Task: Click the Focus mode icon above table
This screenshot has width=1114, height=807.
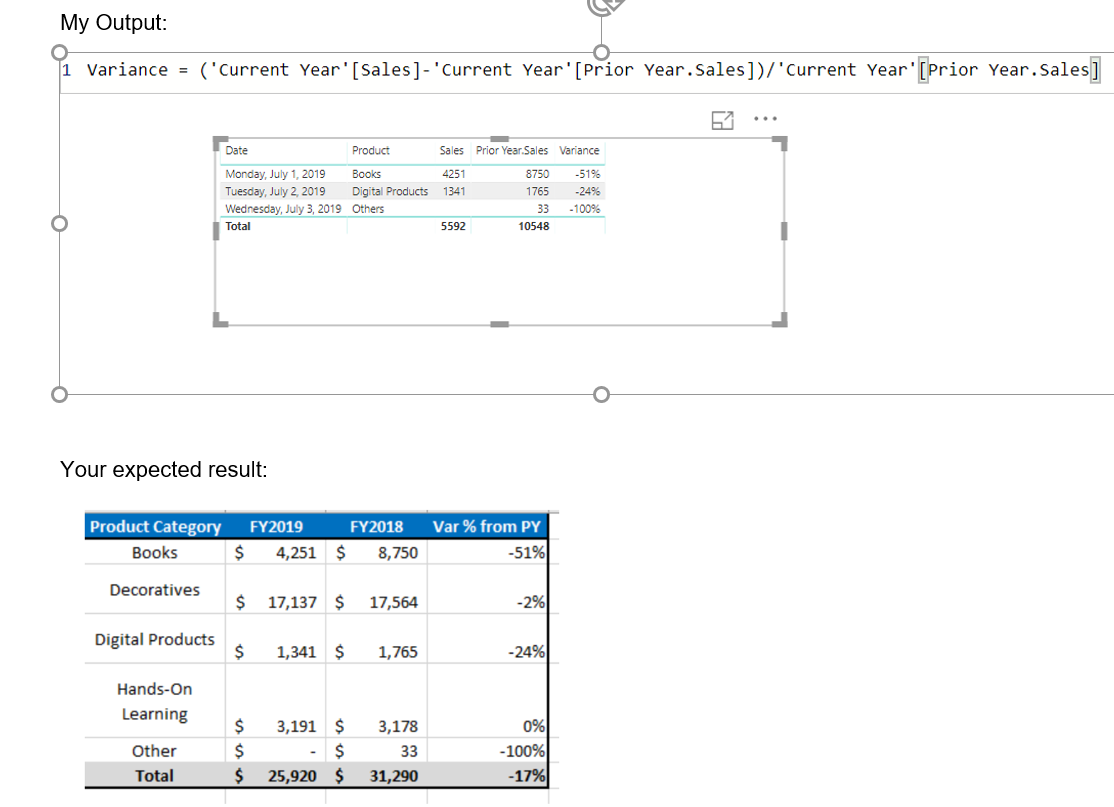Action: point(722,120)
